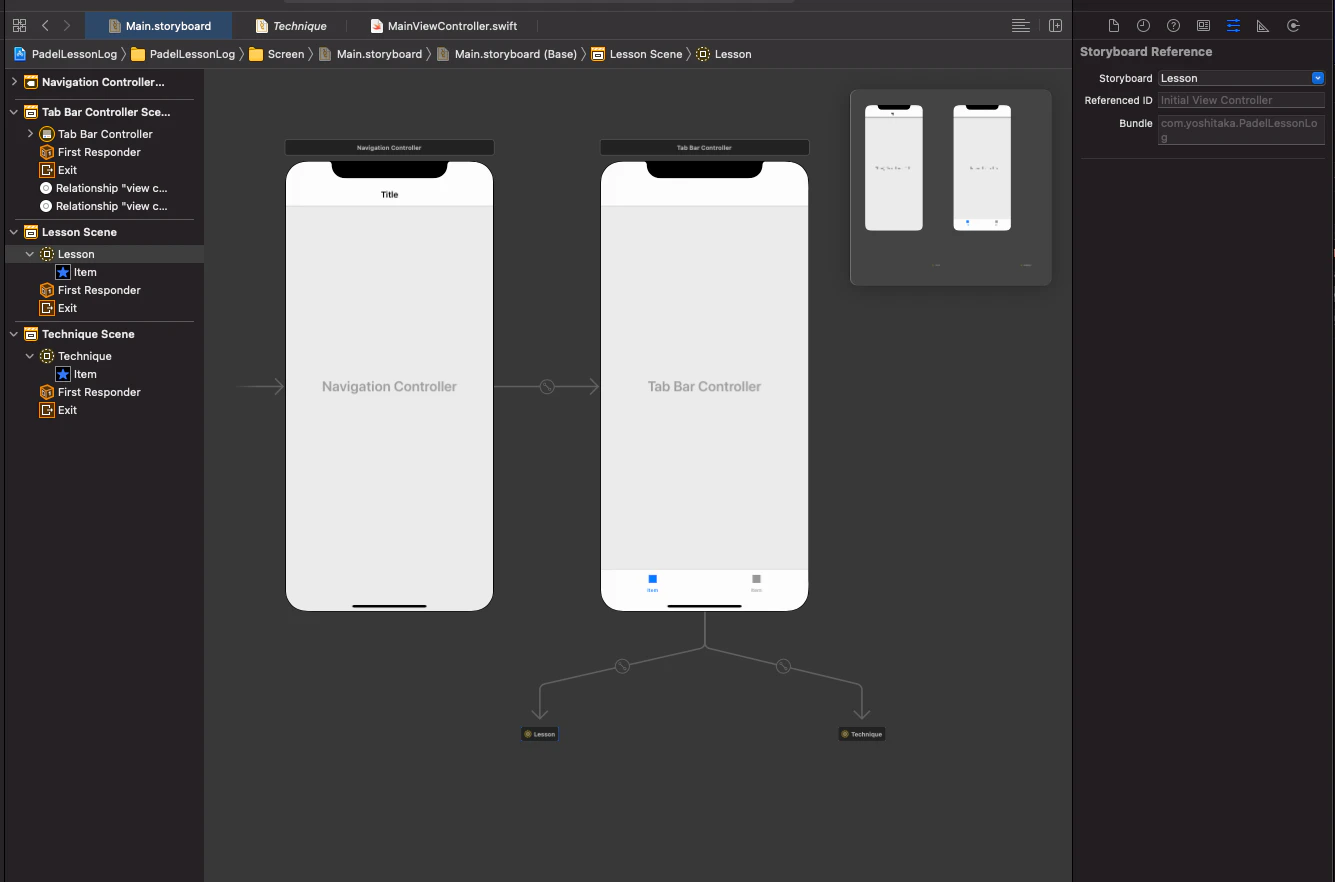The height and width of the screenshot is (882, 1335).
Task: Select First Responder in Technique Scene
Action: coord(90,392)
